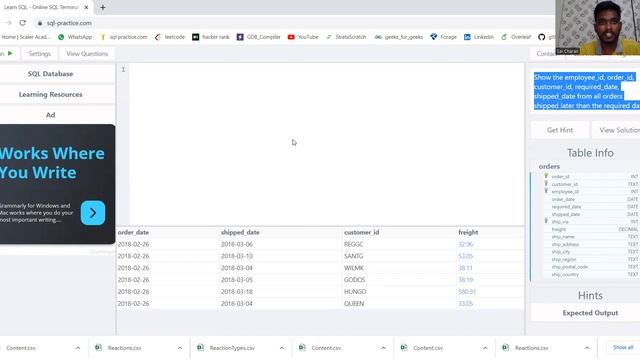Viewport: 640px width, 360px height.
Task: Open the geeks_for_geeks bookmark
Action: (399, 37)
